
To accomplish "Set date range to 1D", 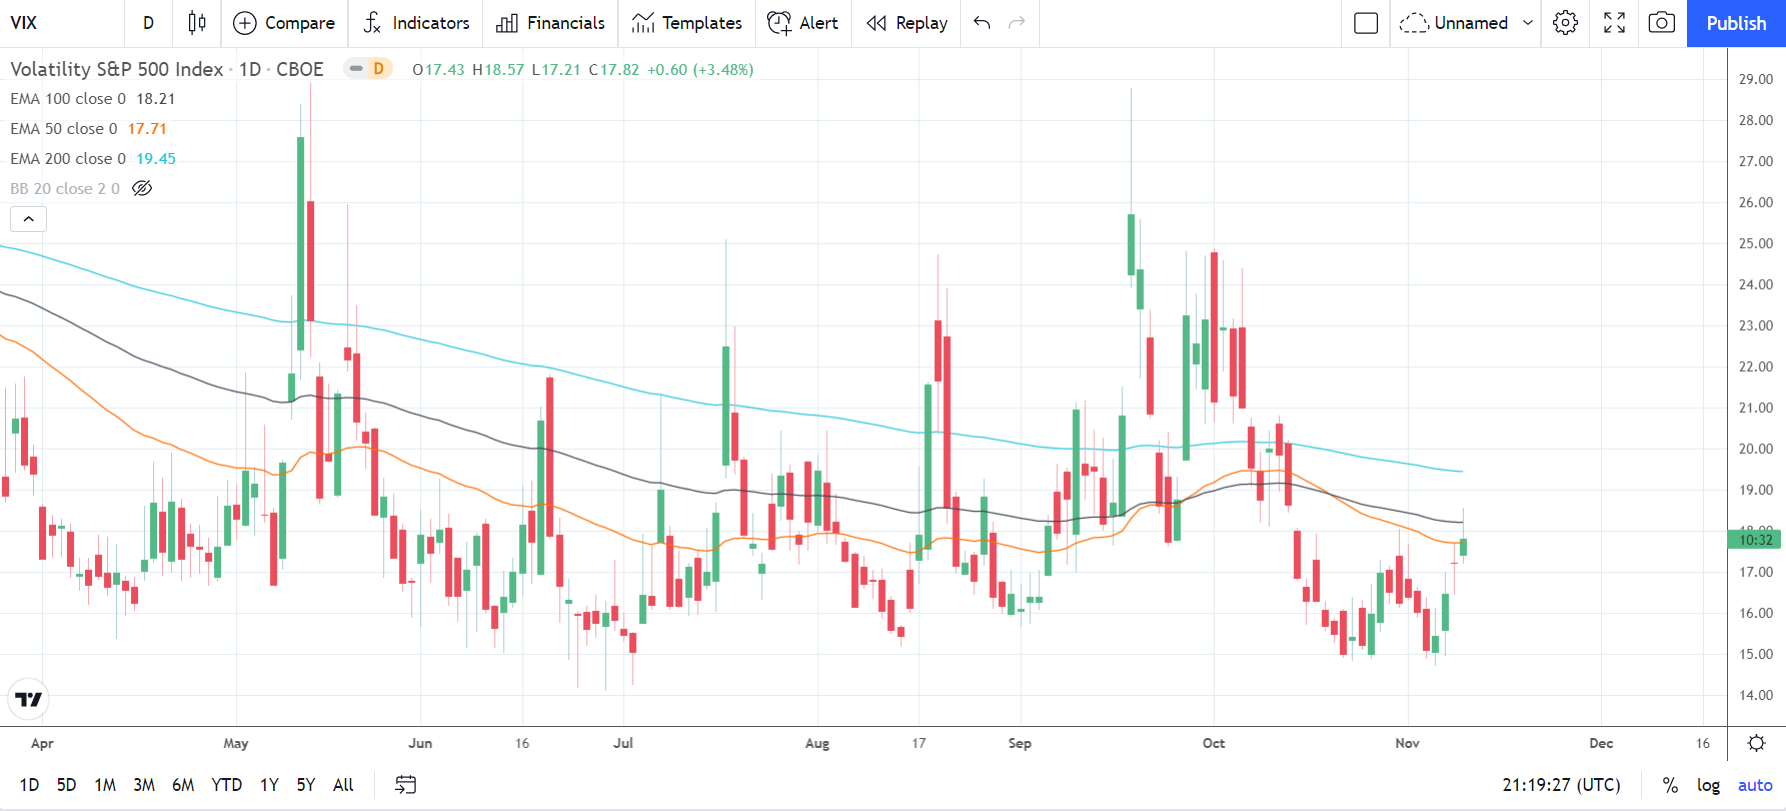I will click(29, 785).
